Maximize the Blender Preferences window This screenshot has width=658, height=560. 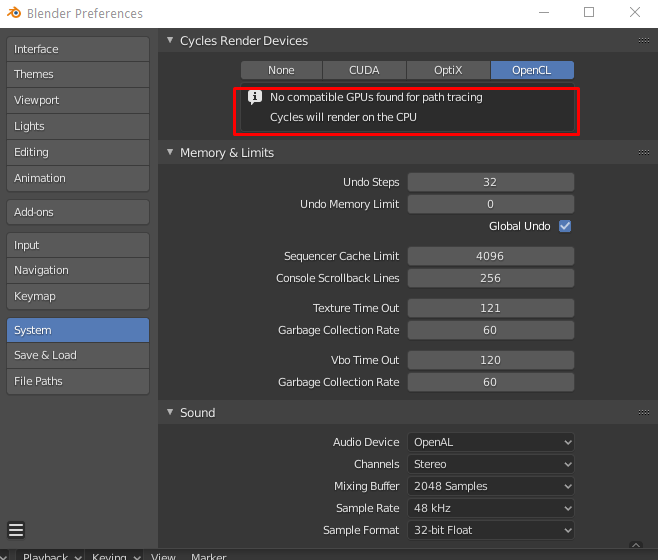point(589,12)
